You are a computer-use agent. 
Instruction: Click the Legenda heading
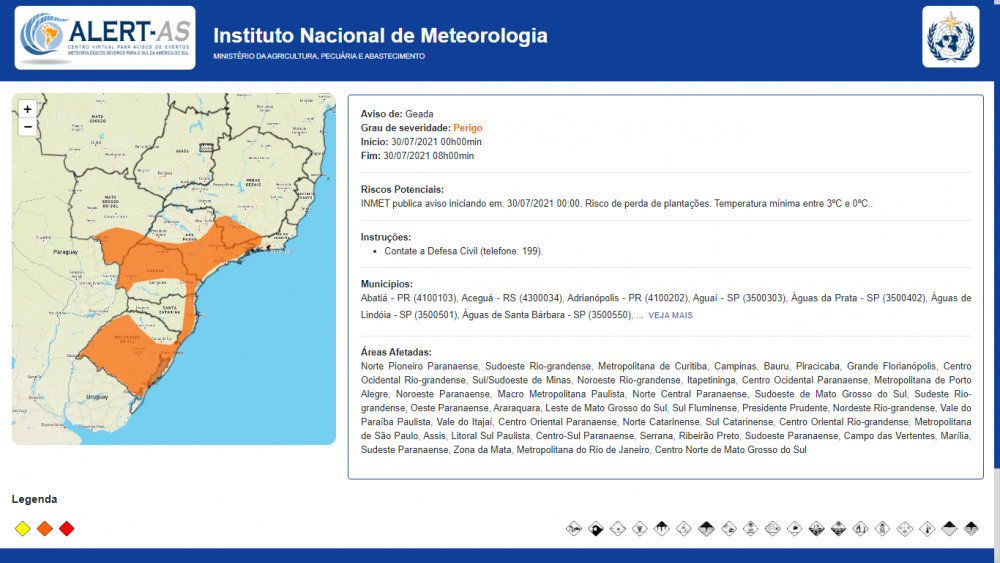point(34,499)
